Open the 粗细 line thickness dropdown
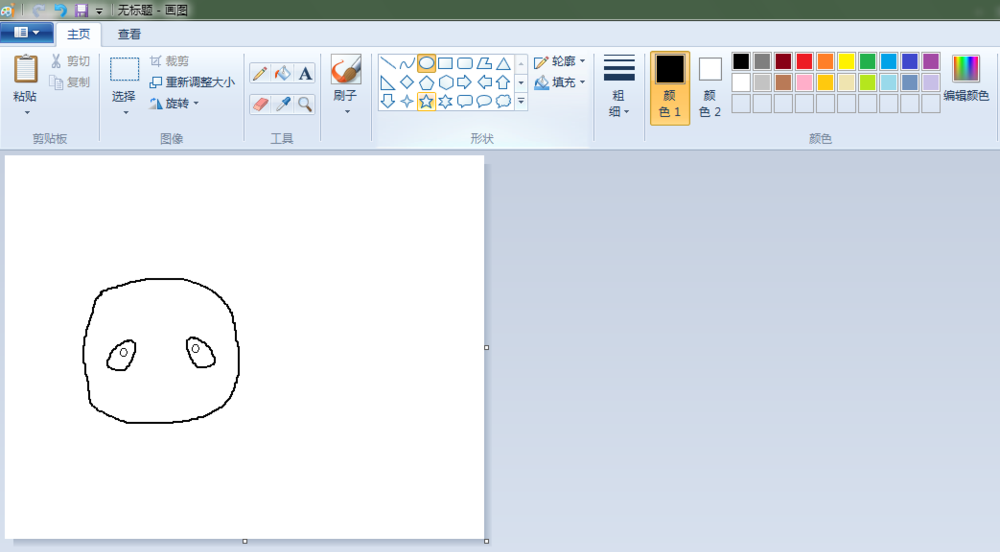 (x=619, y=87)
